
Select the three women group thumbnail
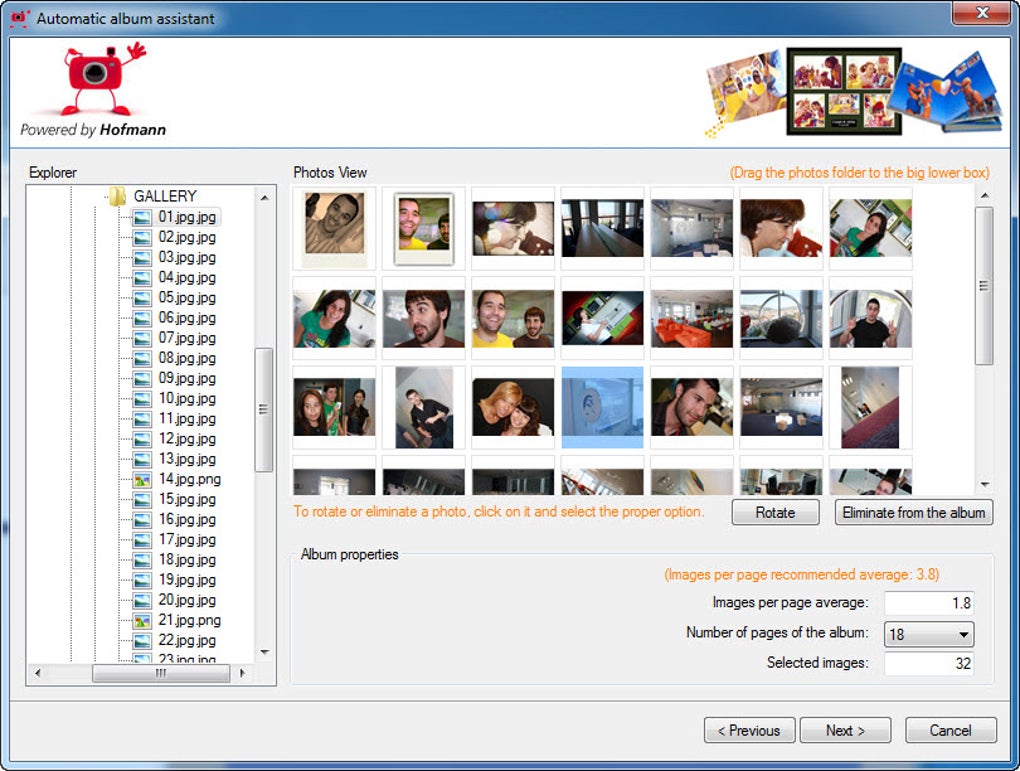334,408
